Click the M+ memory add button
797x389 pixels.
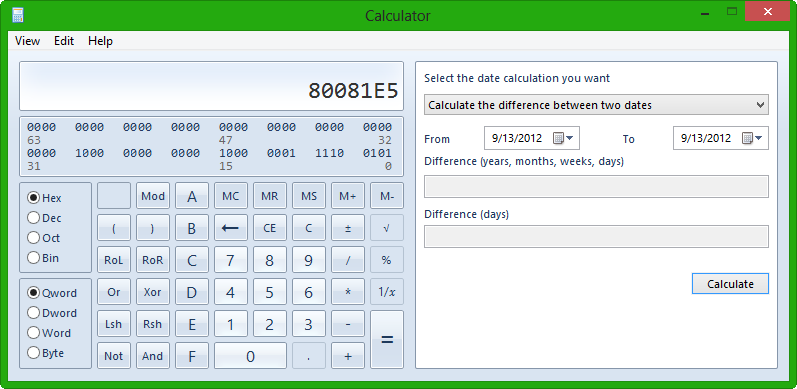coord(348,196)
